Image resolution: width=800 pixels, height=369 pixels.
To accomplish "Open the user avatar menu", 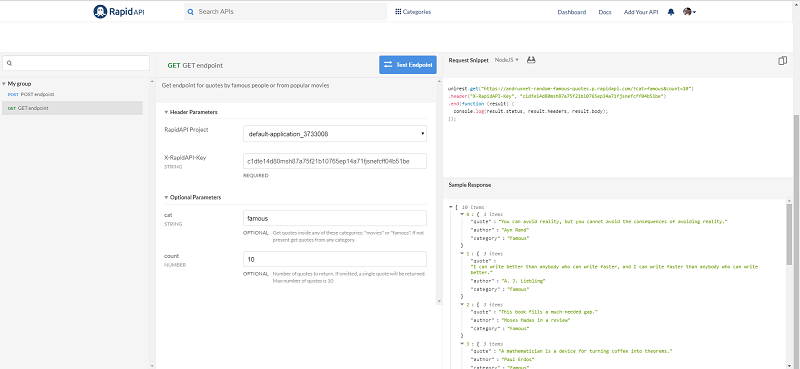I will [x=689, y=12].
